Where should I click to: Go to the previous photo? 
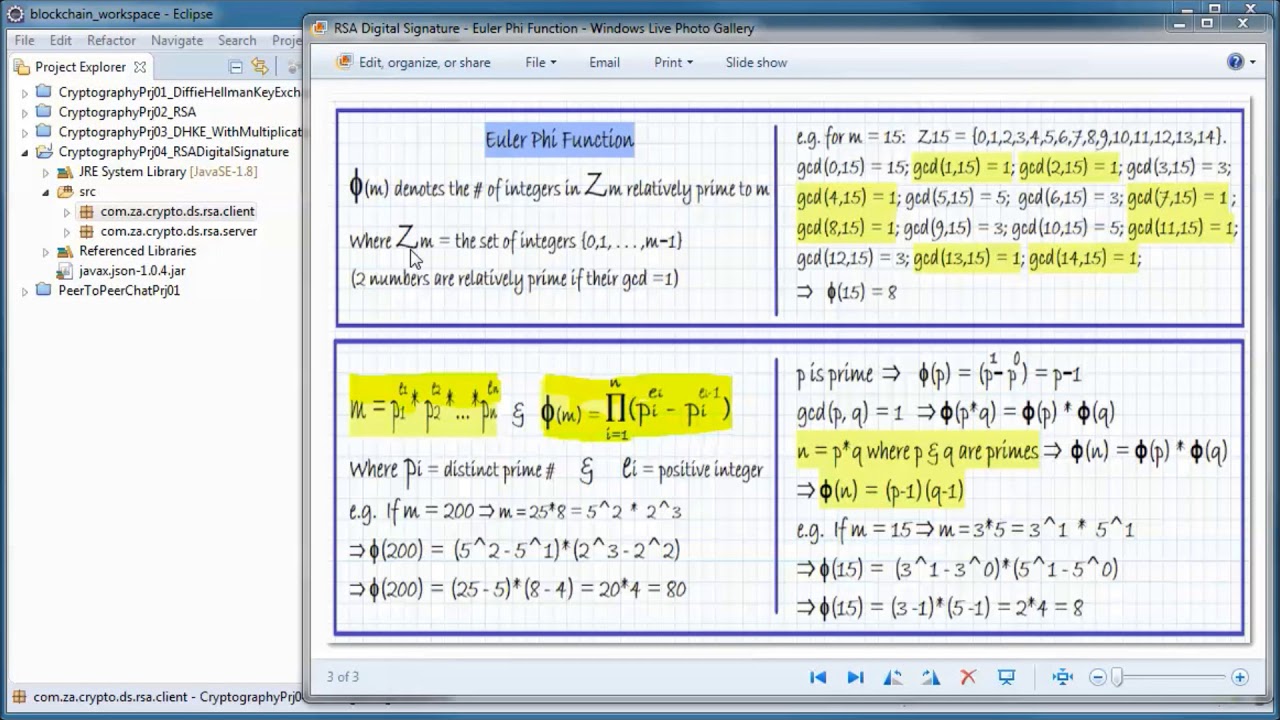818,677
